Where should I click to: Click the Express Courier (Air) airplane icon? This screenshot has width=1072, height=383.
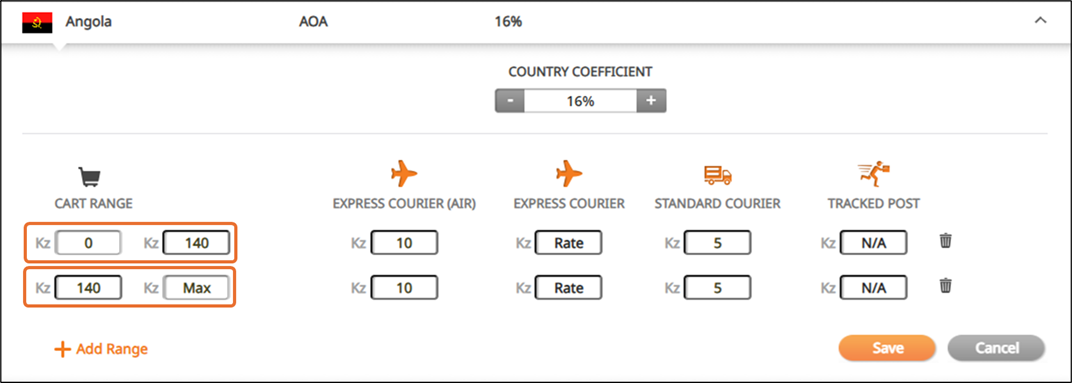click(404, 174)
